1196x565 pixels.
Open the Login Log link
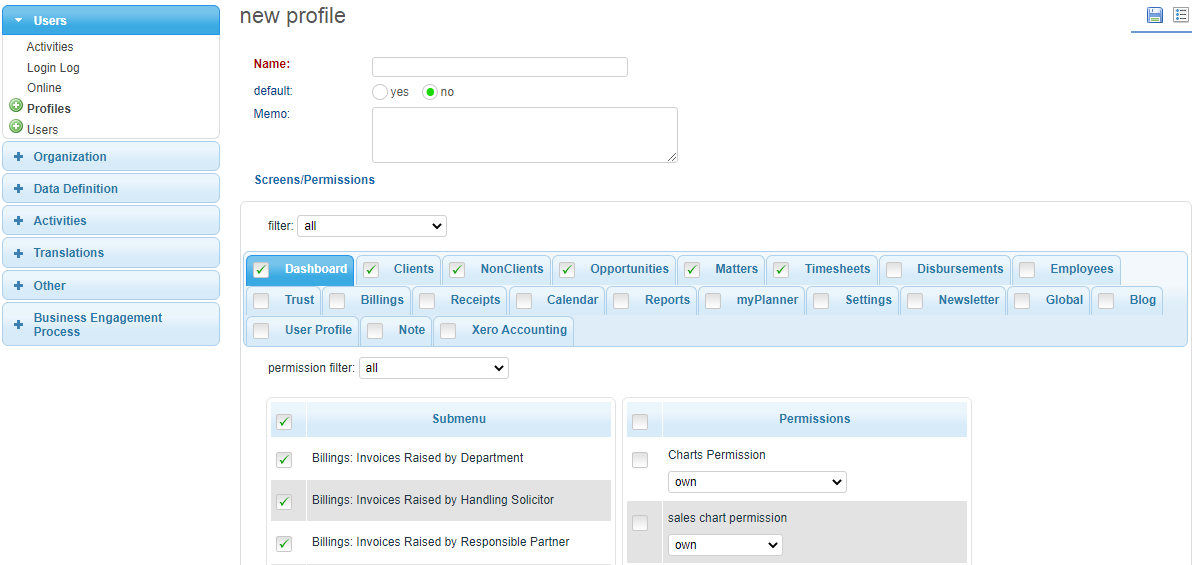(x=53, y=68)
